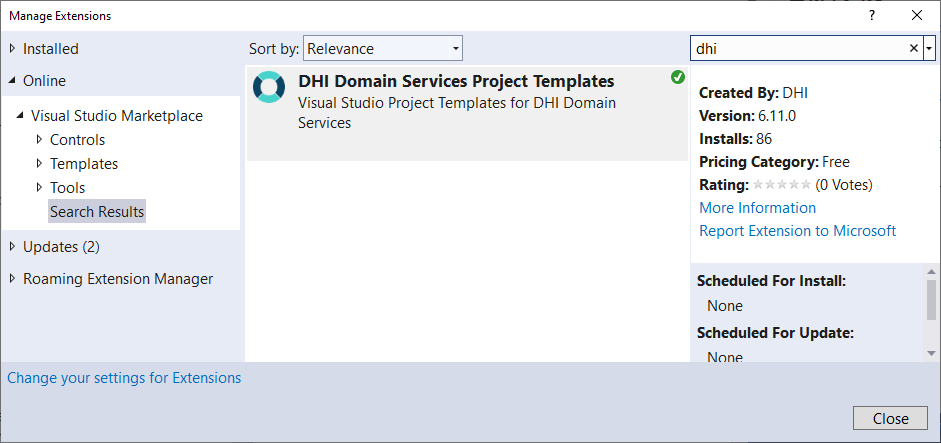Expand the Roaming Extension Manager arrow
941x443 pixels.
click(x=13, y=279)
